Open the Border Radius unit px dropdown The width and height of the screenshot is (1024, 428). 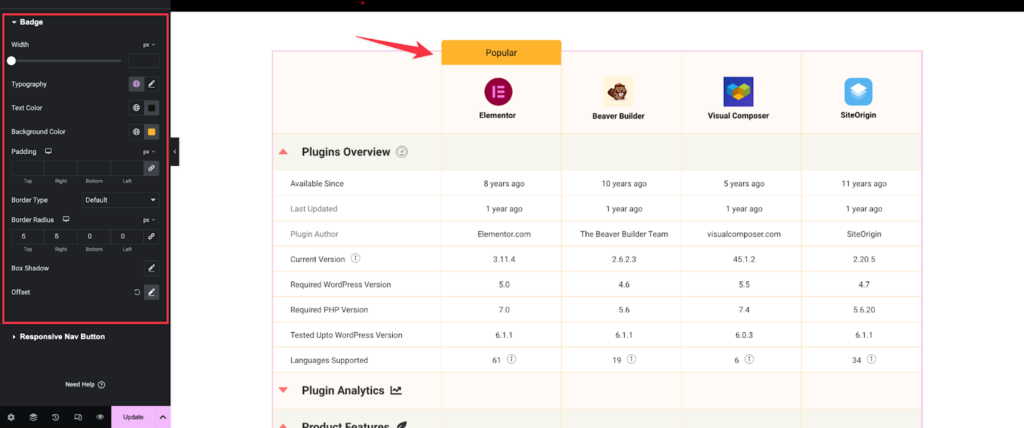pyautogui.click(x=150, y=220)
